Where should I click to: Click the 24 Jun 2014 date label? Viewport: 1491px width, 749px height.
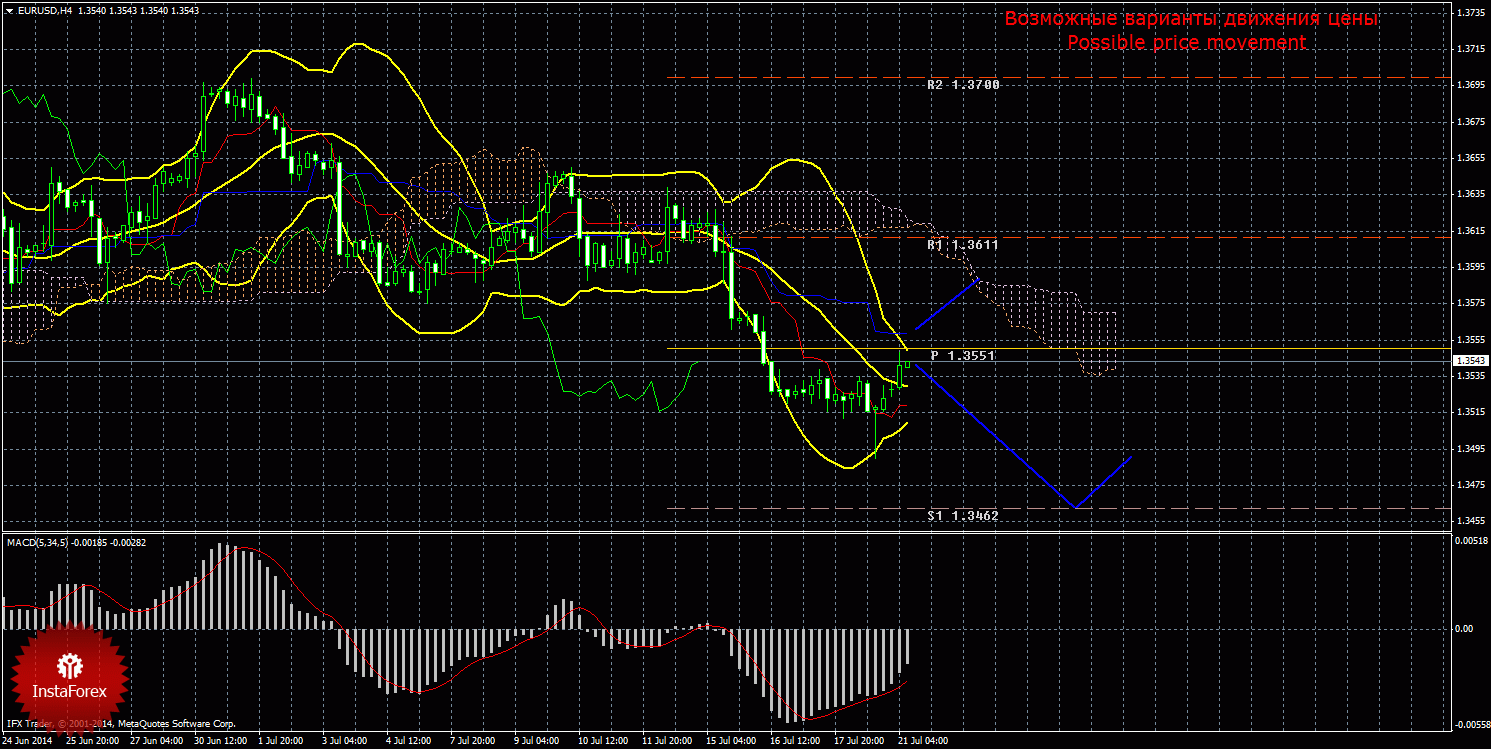27,742
